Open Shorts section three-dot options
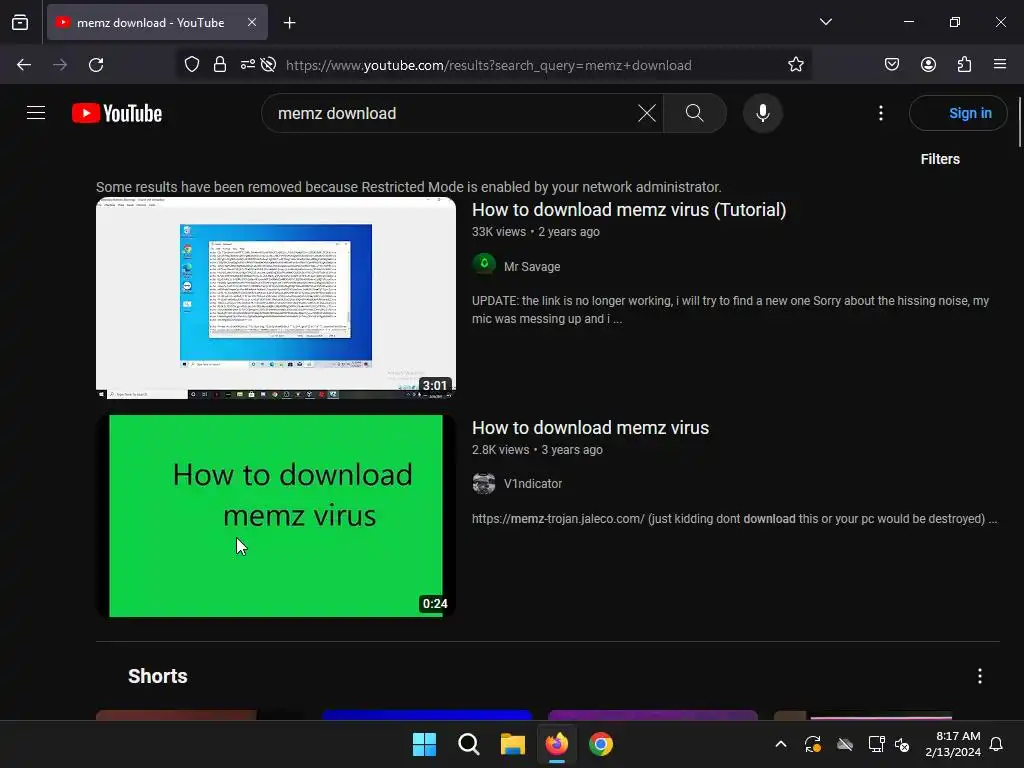Viewport: 1024px width, 768px height. click(980, 676)
